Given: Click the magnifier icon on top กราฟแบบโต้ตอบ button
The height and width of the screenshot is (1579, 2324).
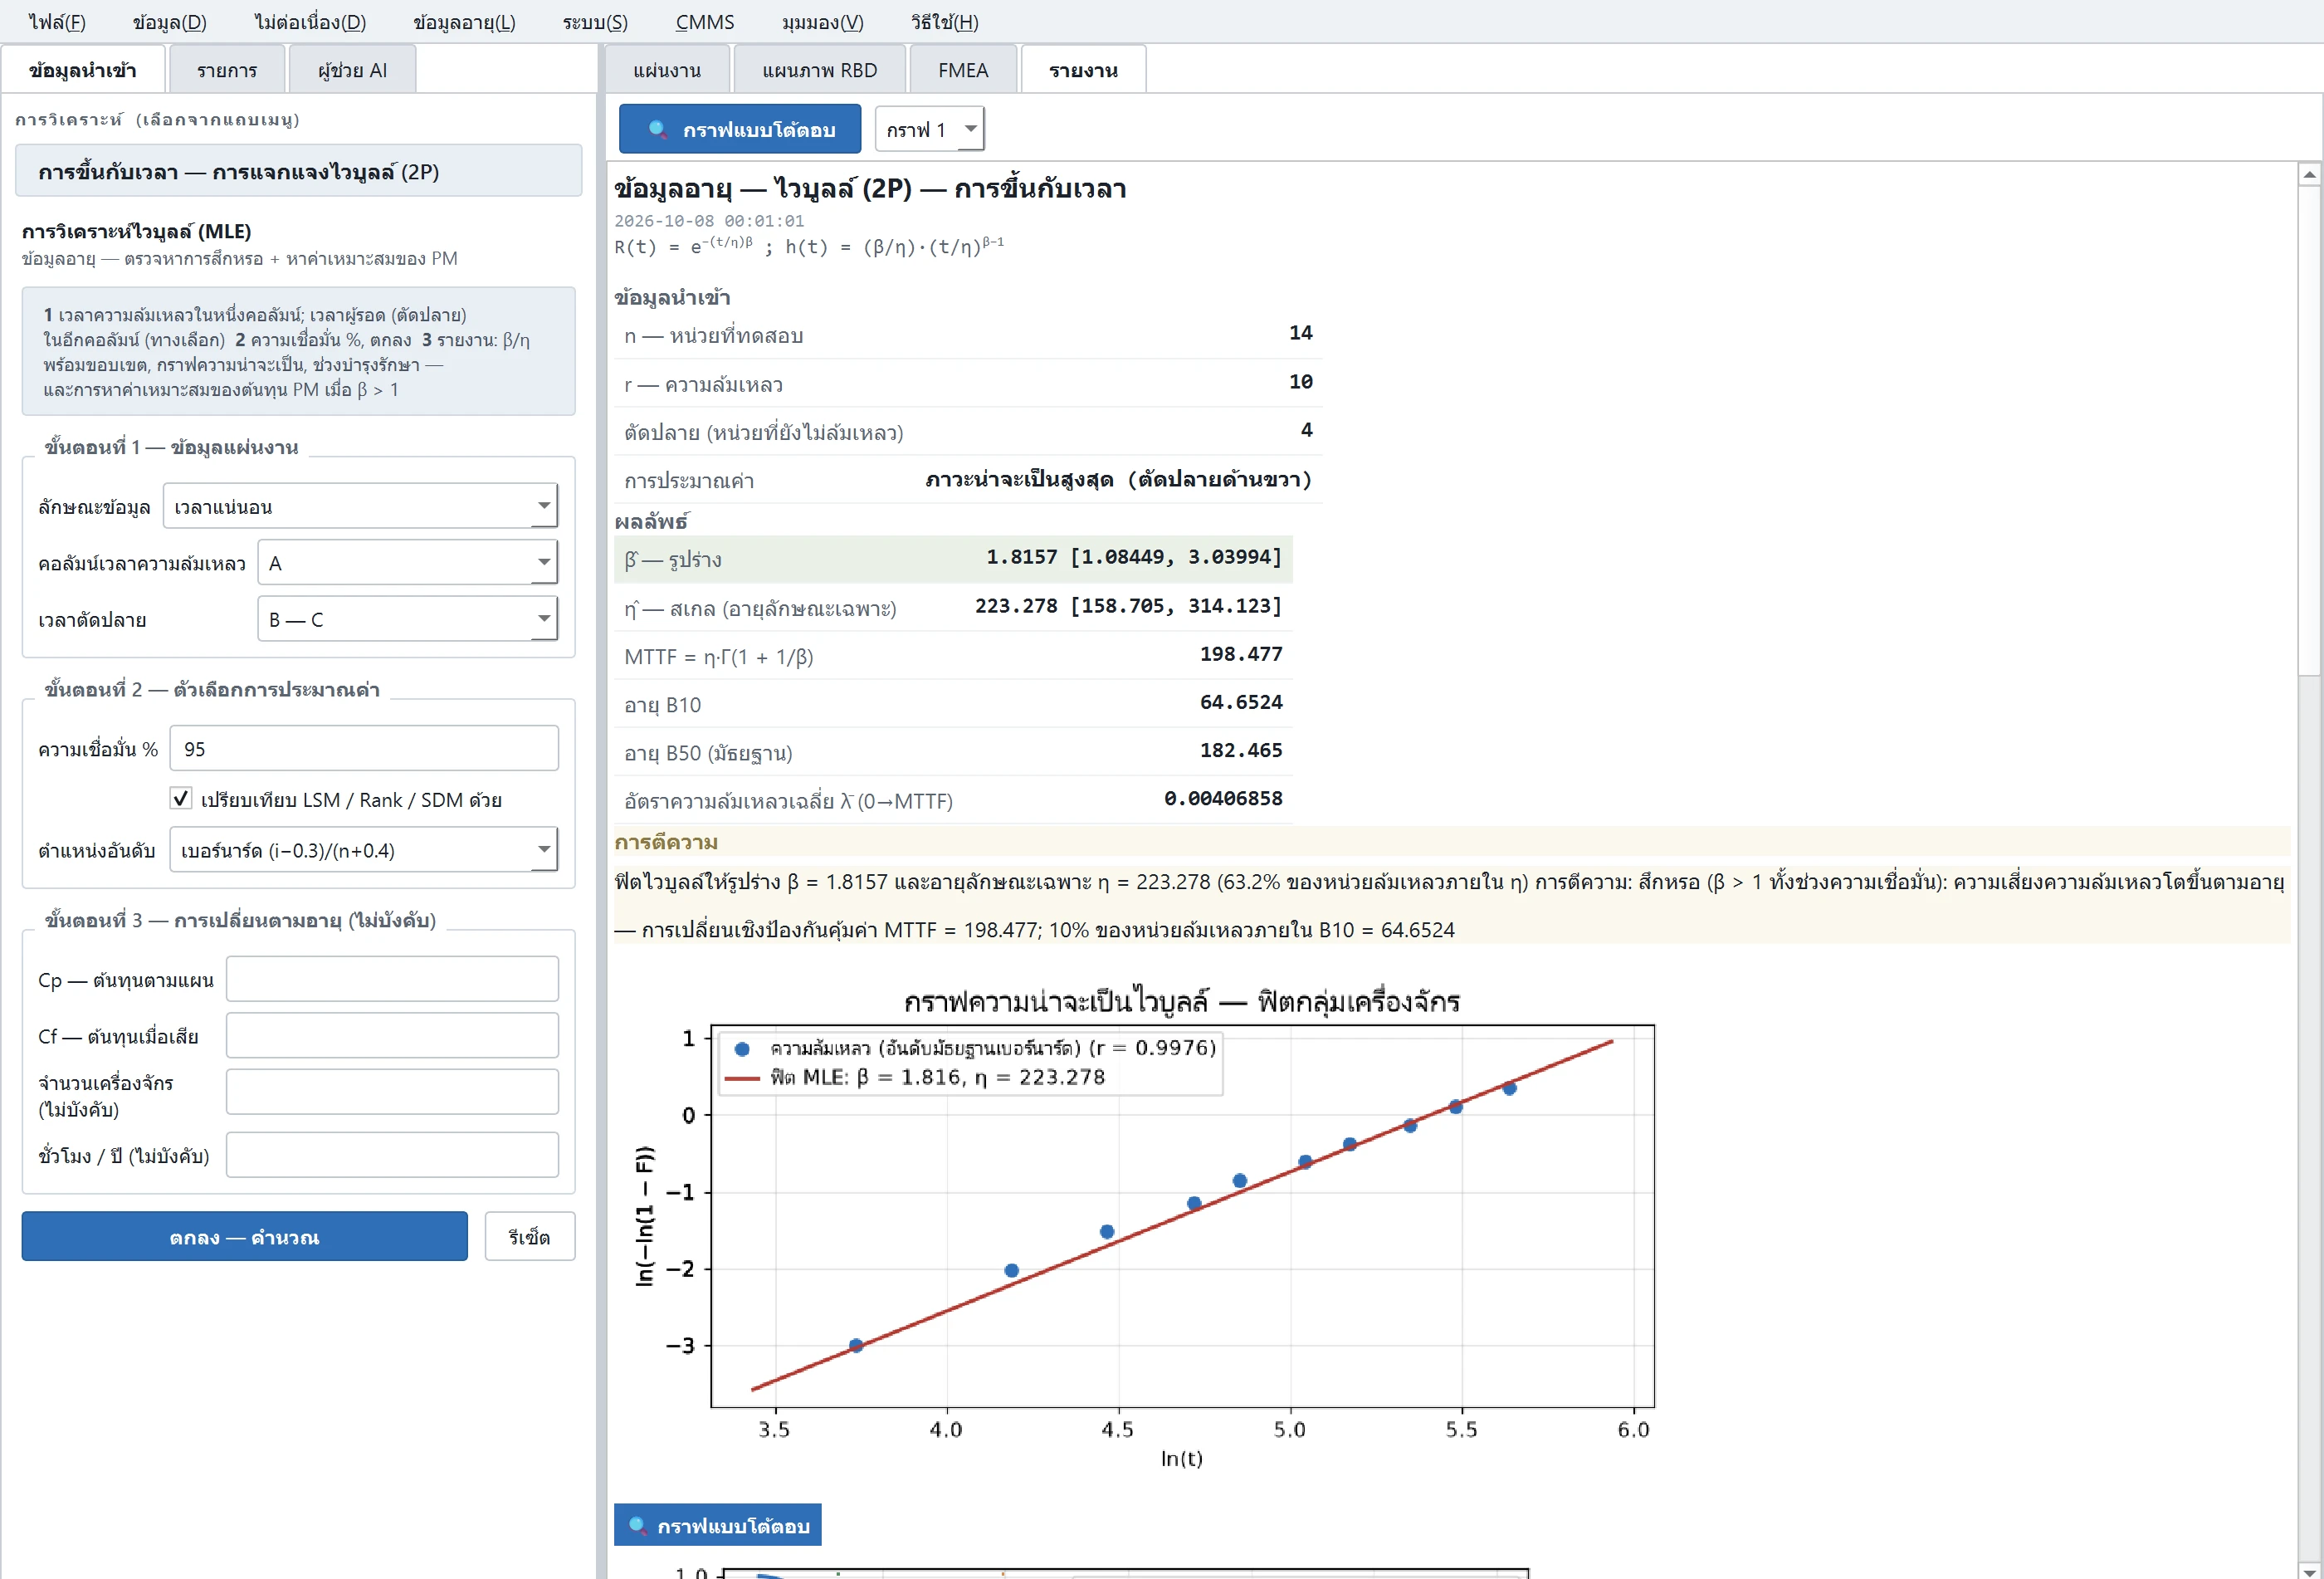Looking at the screenshot, I should (x=657, y=129).
